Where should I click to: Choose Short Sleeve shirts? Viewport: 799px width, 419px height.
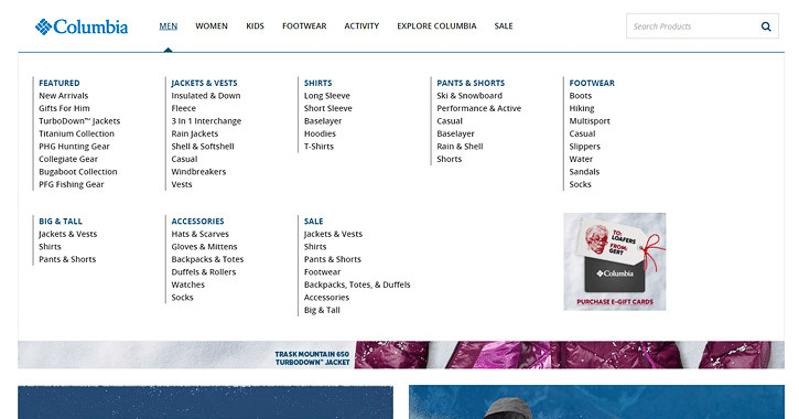click(x=328, y=109)
